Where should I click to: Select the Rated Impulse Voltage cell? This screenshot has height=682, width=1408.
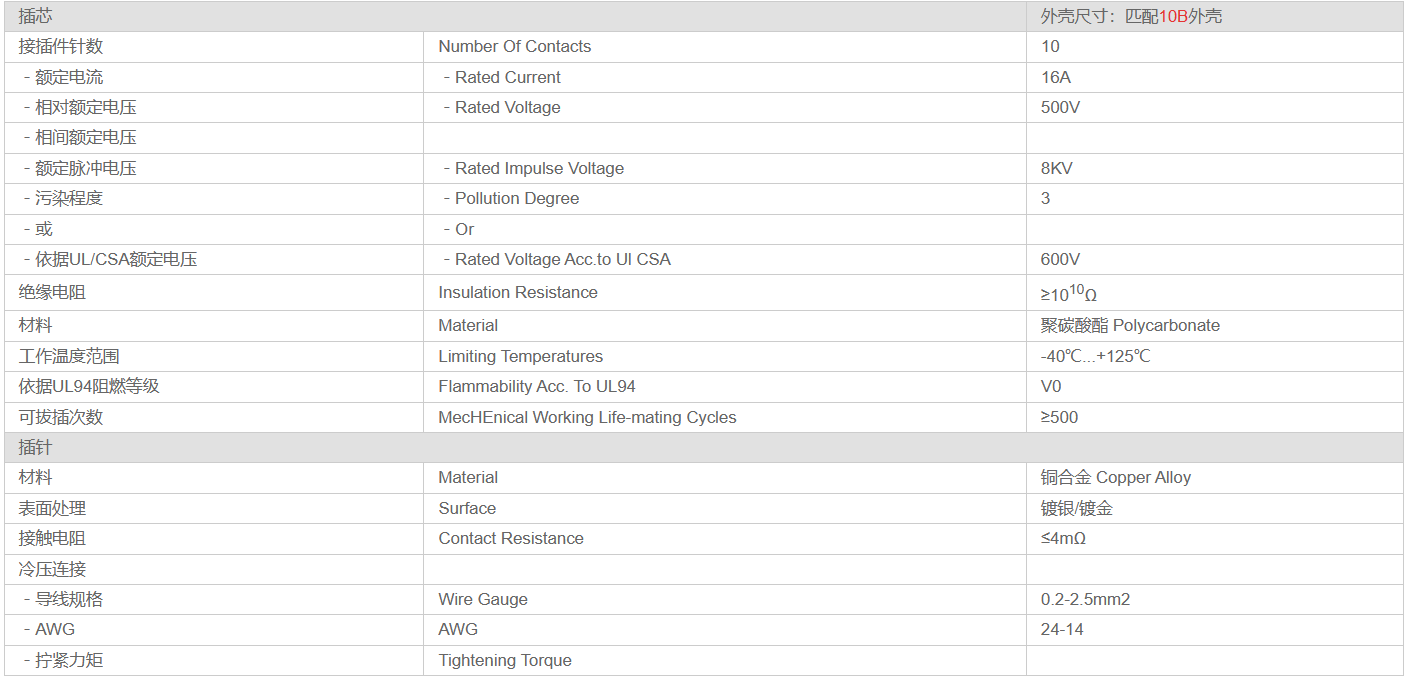pyautogui.click(x=725, y=168)
